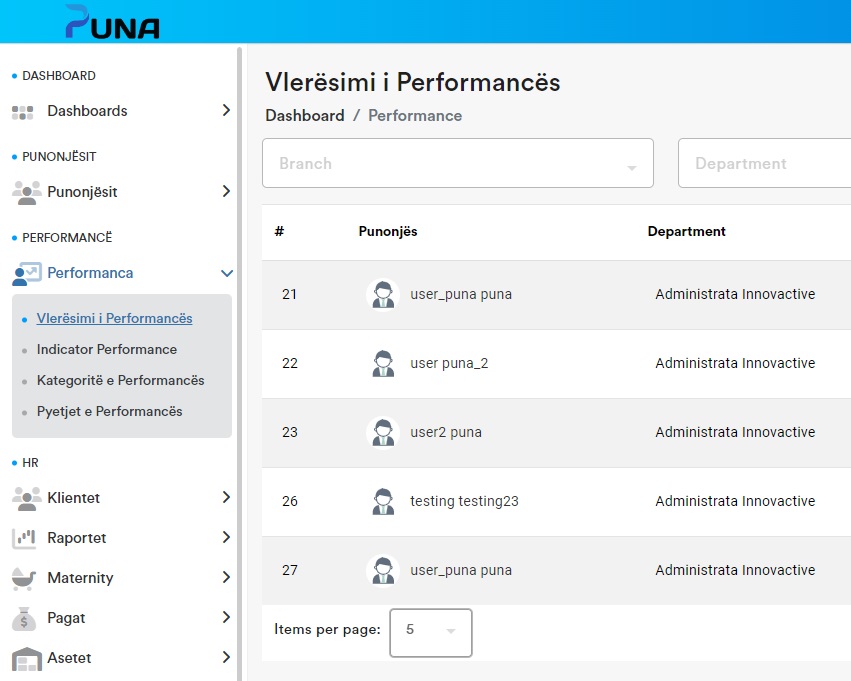Click the avatar of testing testing23
Viewport: 851px width, 681px height.
[x=382, y=501]
